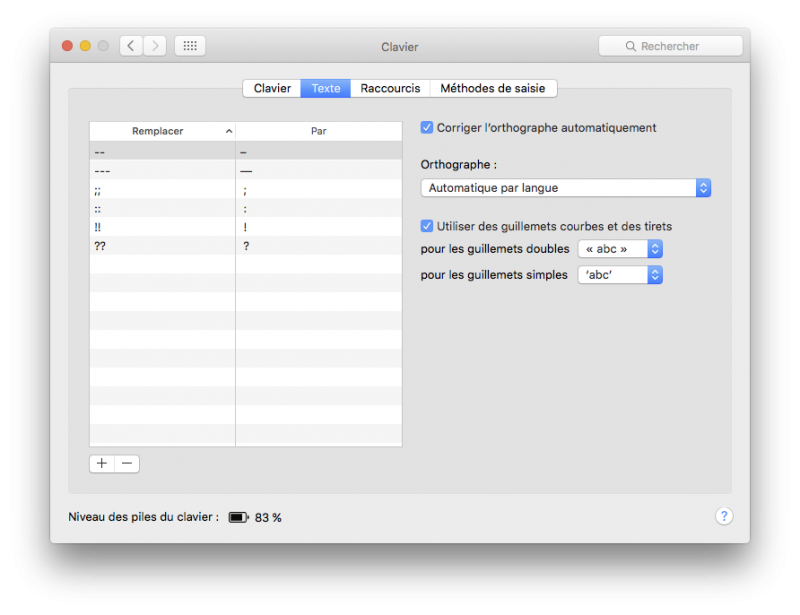
Task: Switch to the Clavier tab
Action: 272,88
